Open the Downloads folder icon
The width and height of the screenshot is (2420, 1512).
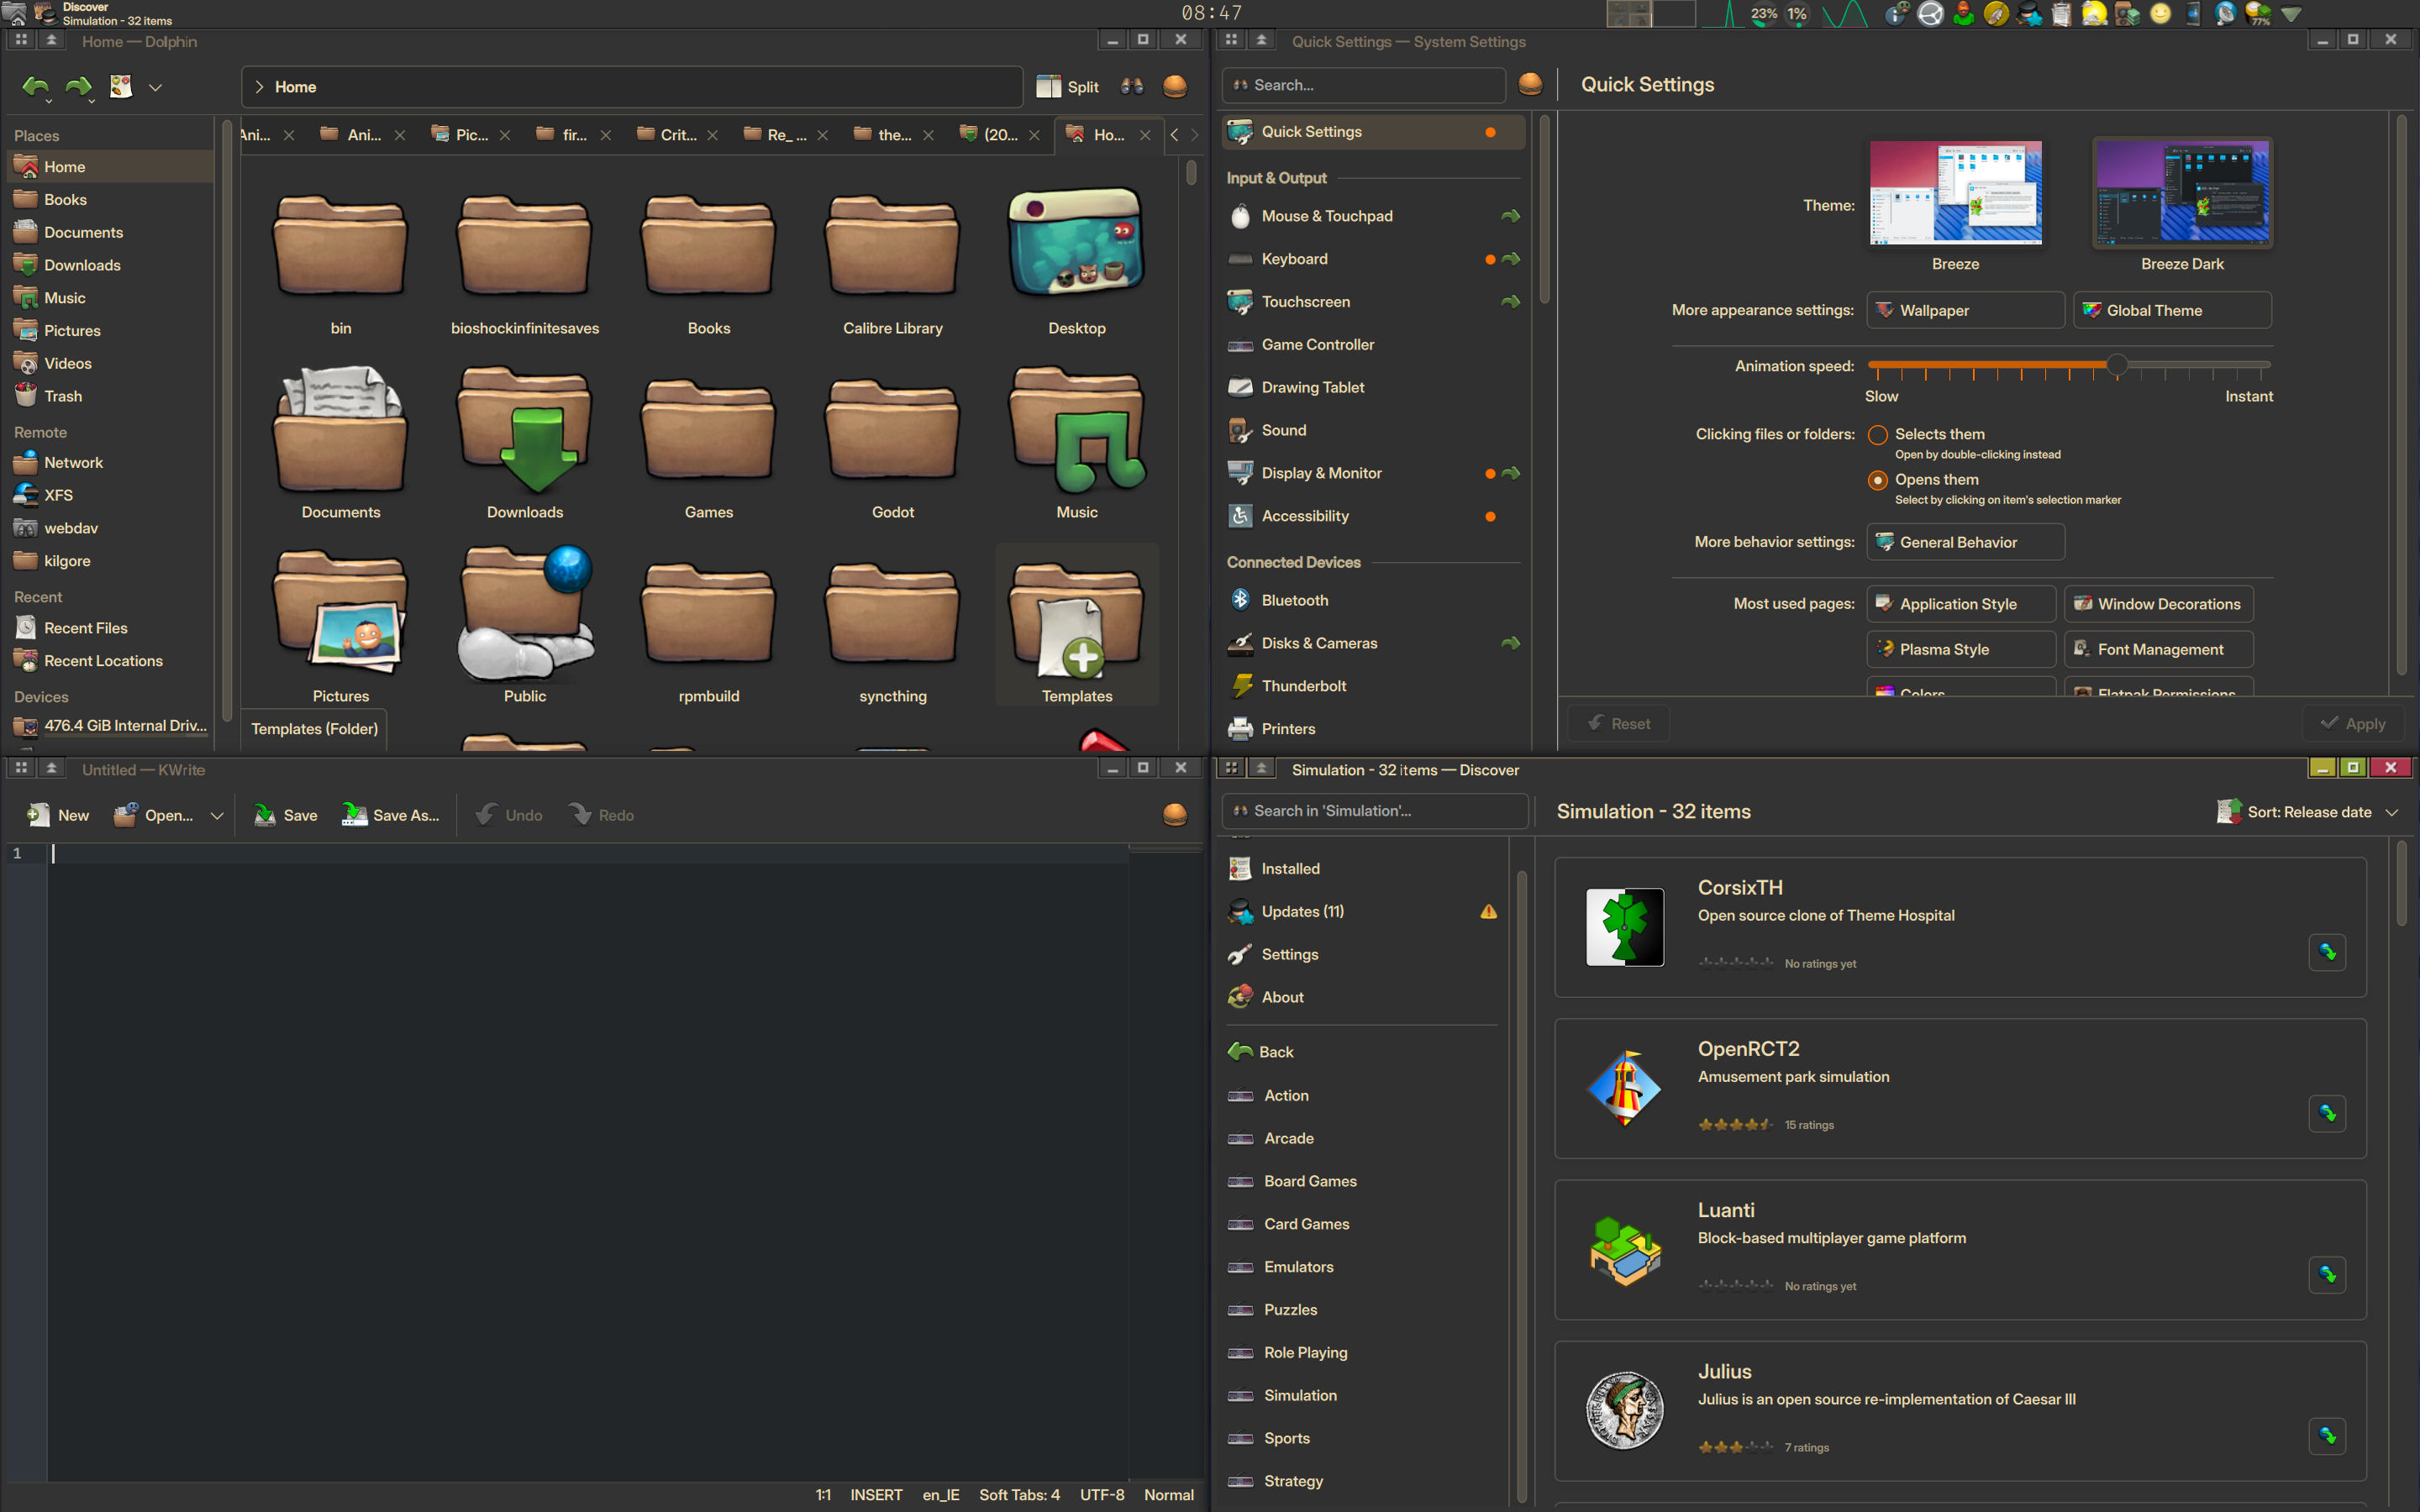[x=524, y=432]
